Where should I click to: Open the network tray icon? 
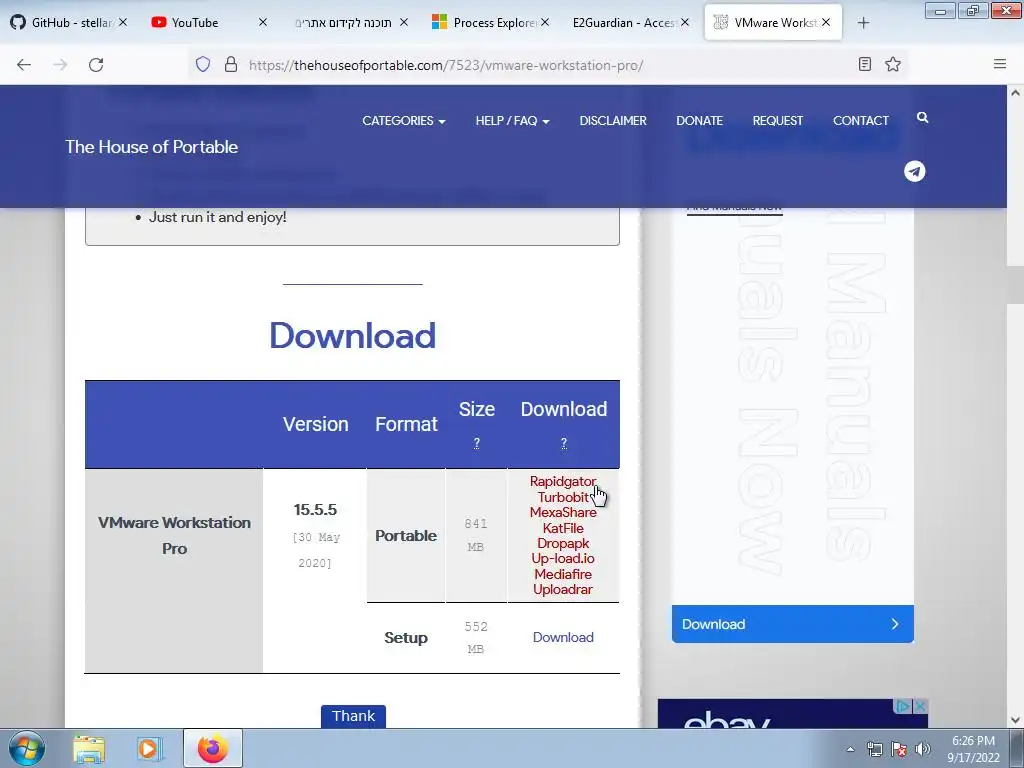(874, 749)
